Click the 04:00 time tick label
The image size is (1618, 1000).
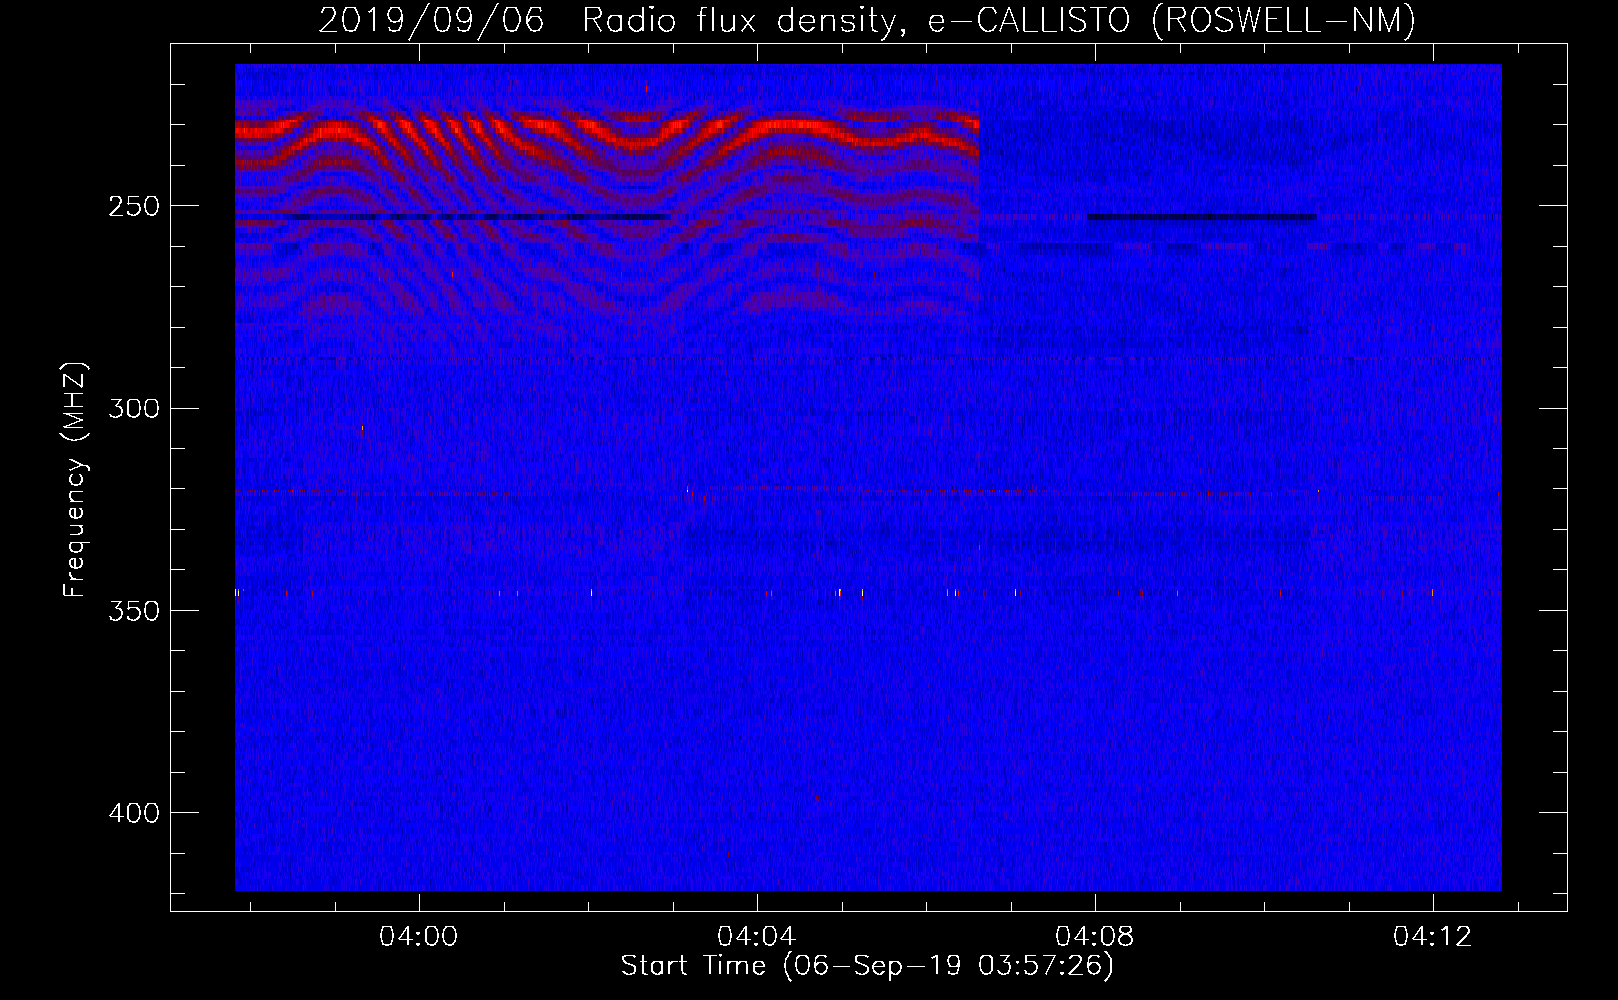click(419, 936)
